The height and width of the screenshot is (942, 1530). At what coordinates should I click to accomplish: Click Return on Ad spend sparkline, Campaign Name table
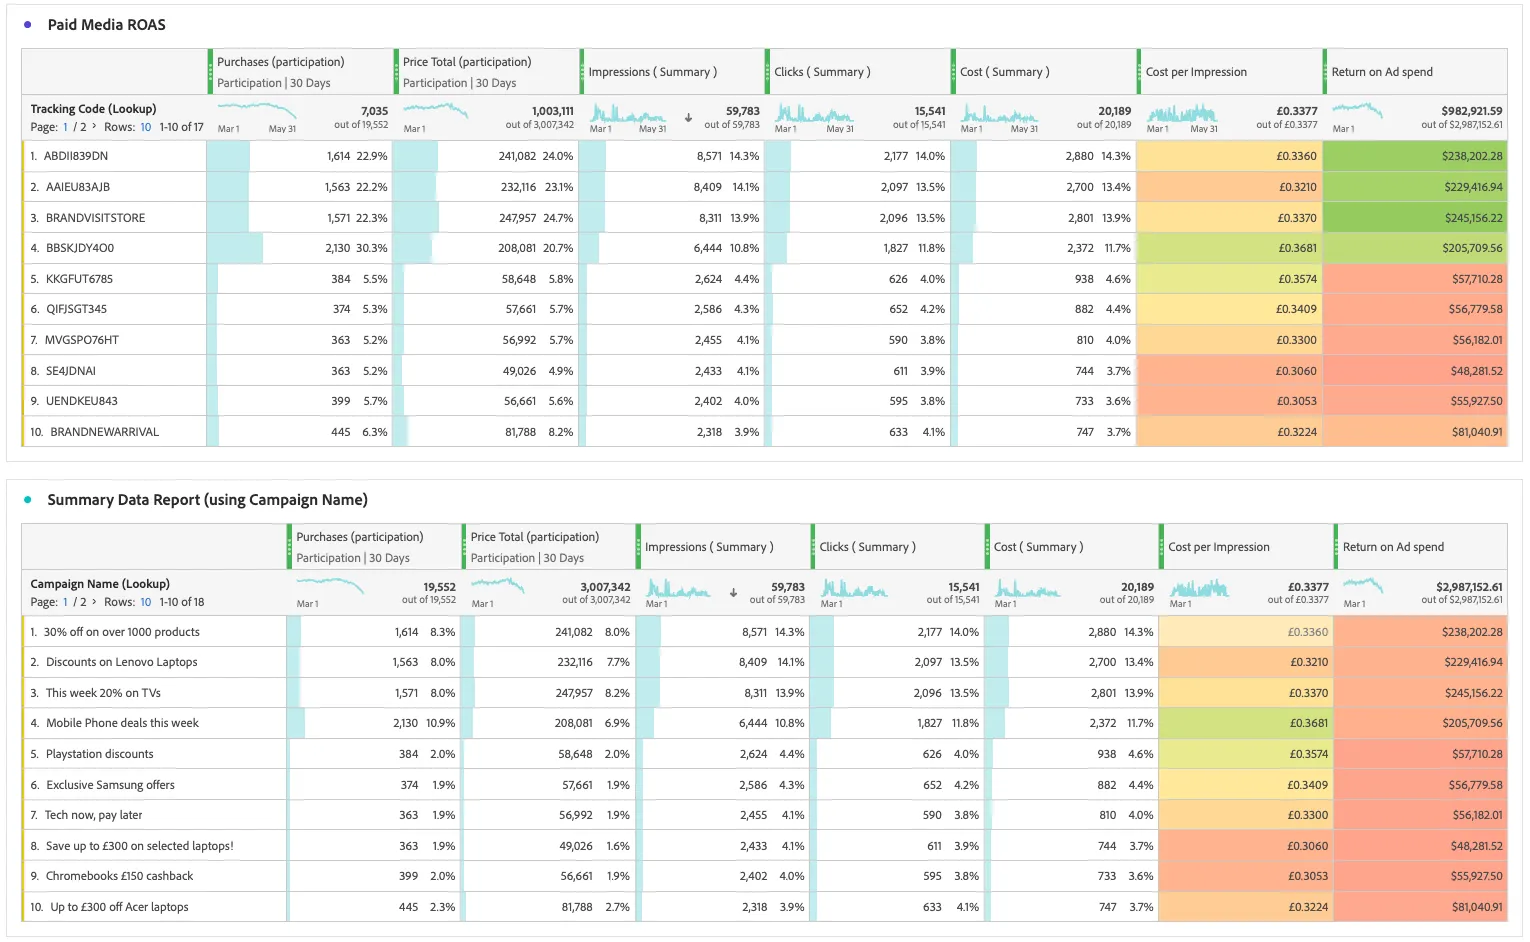click(1364, 584)
